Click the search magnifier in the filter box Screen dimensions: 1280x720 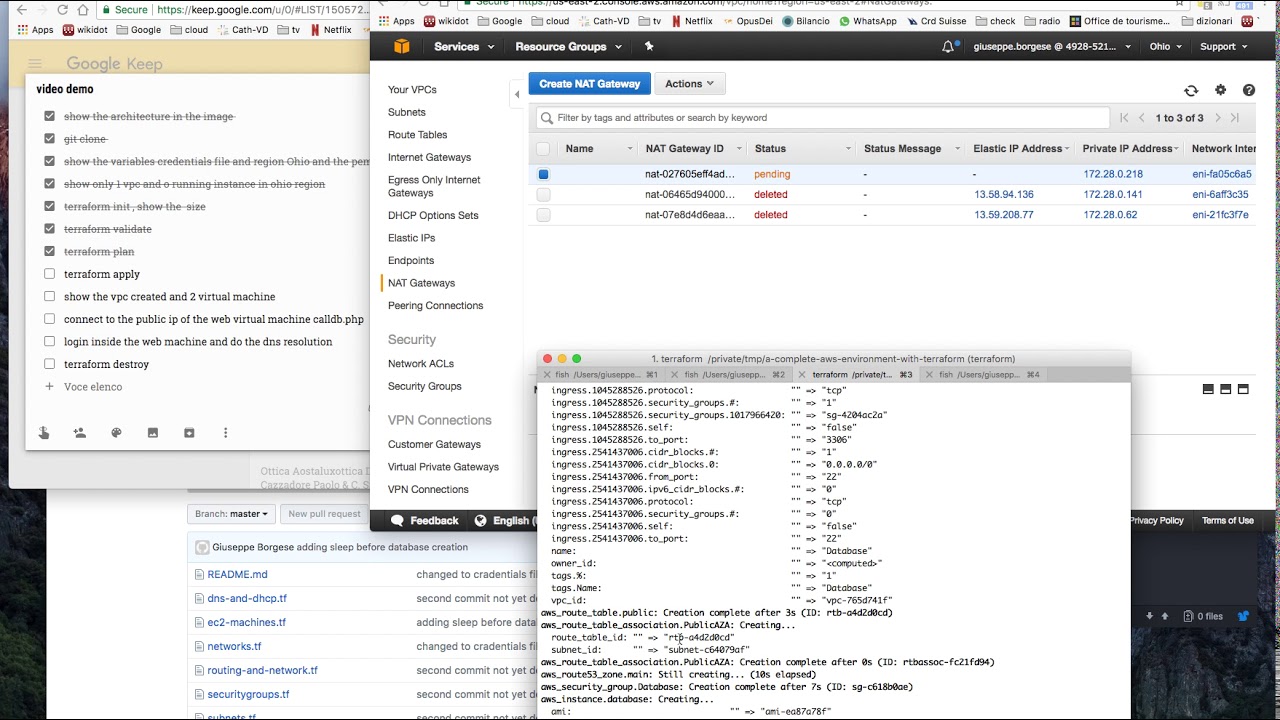[547, 118]
